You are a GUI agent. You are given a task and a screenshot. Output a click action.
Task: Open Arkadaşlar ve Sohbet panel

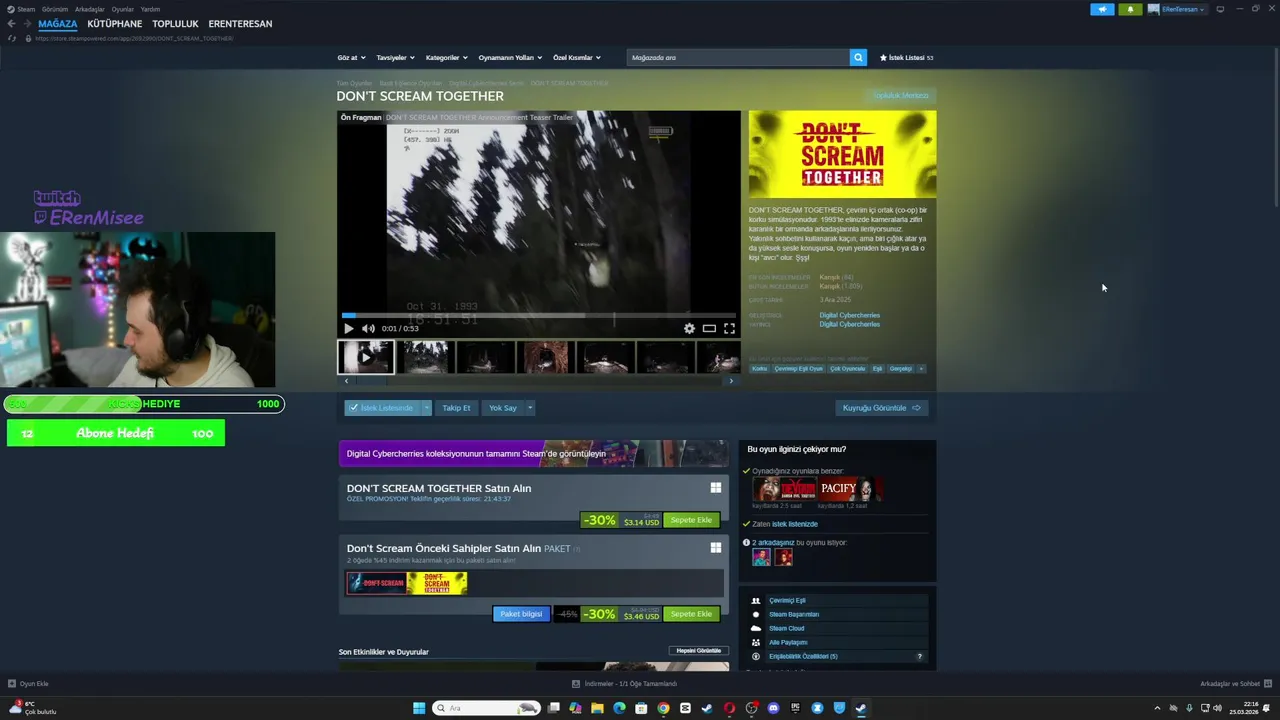click(1236, 684)
